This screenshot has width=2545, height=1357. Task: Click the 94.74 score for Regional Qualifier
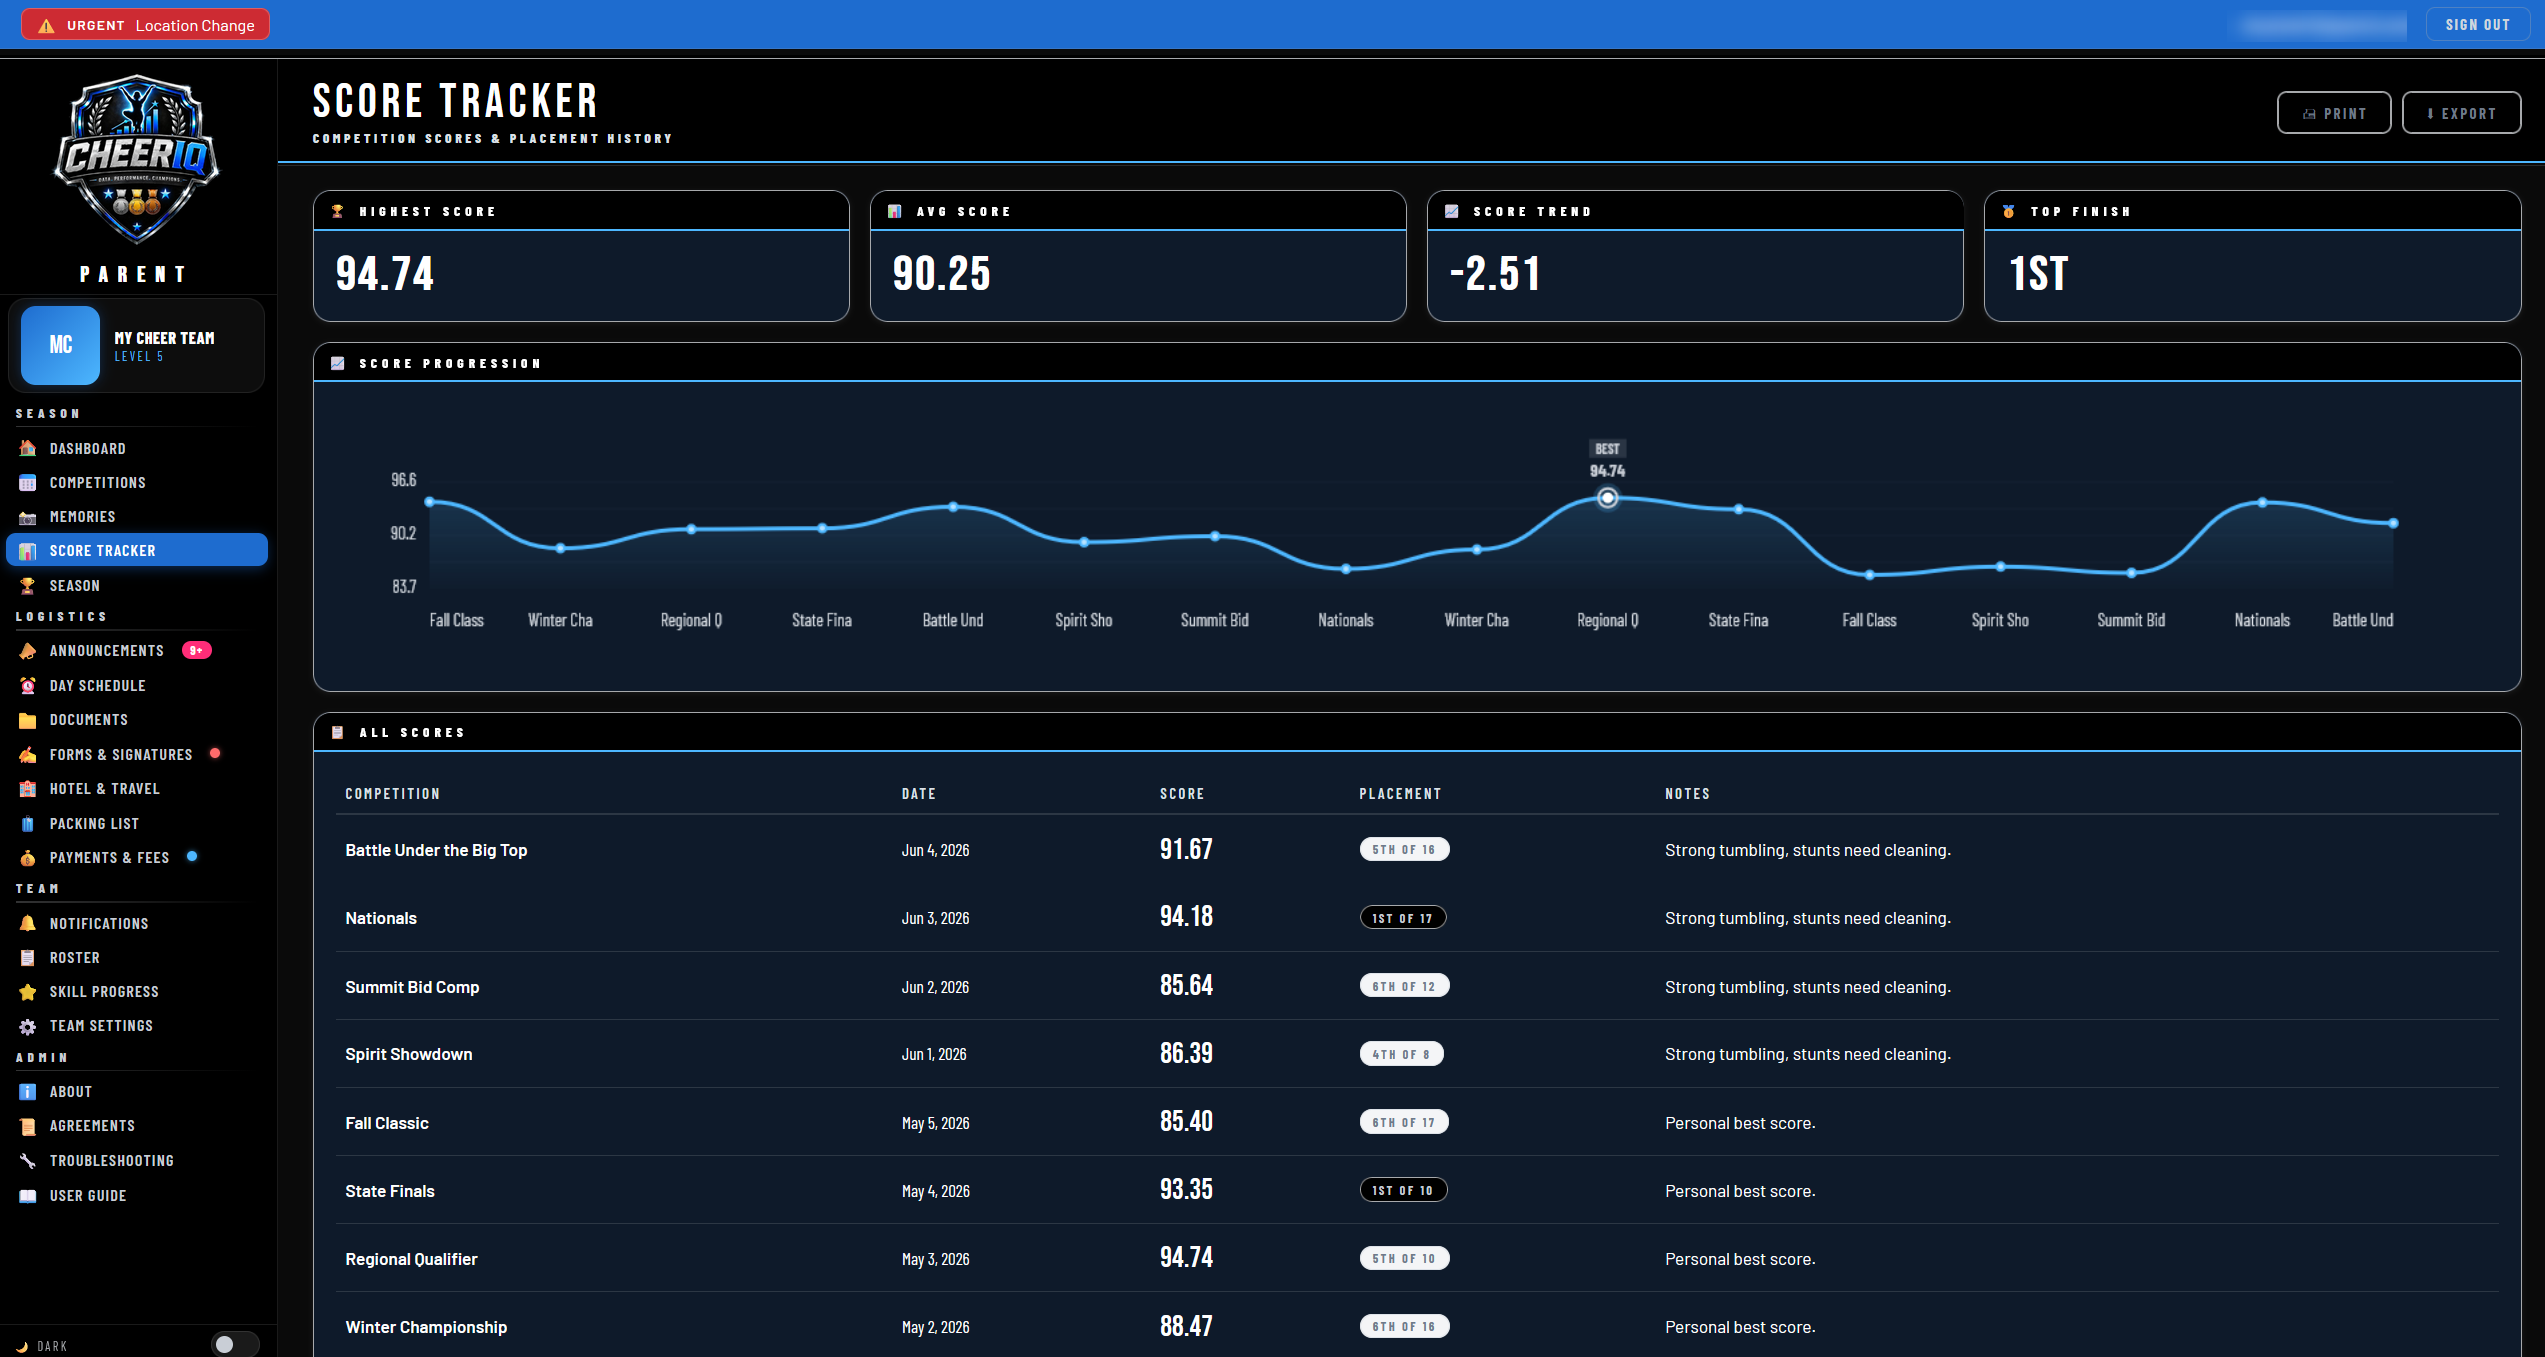1186,1258
